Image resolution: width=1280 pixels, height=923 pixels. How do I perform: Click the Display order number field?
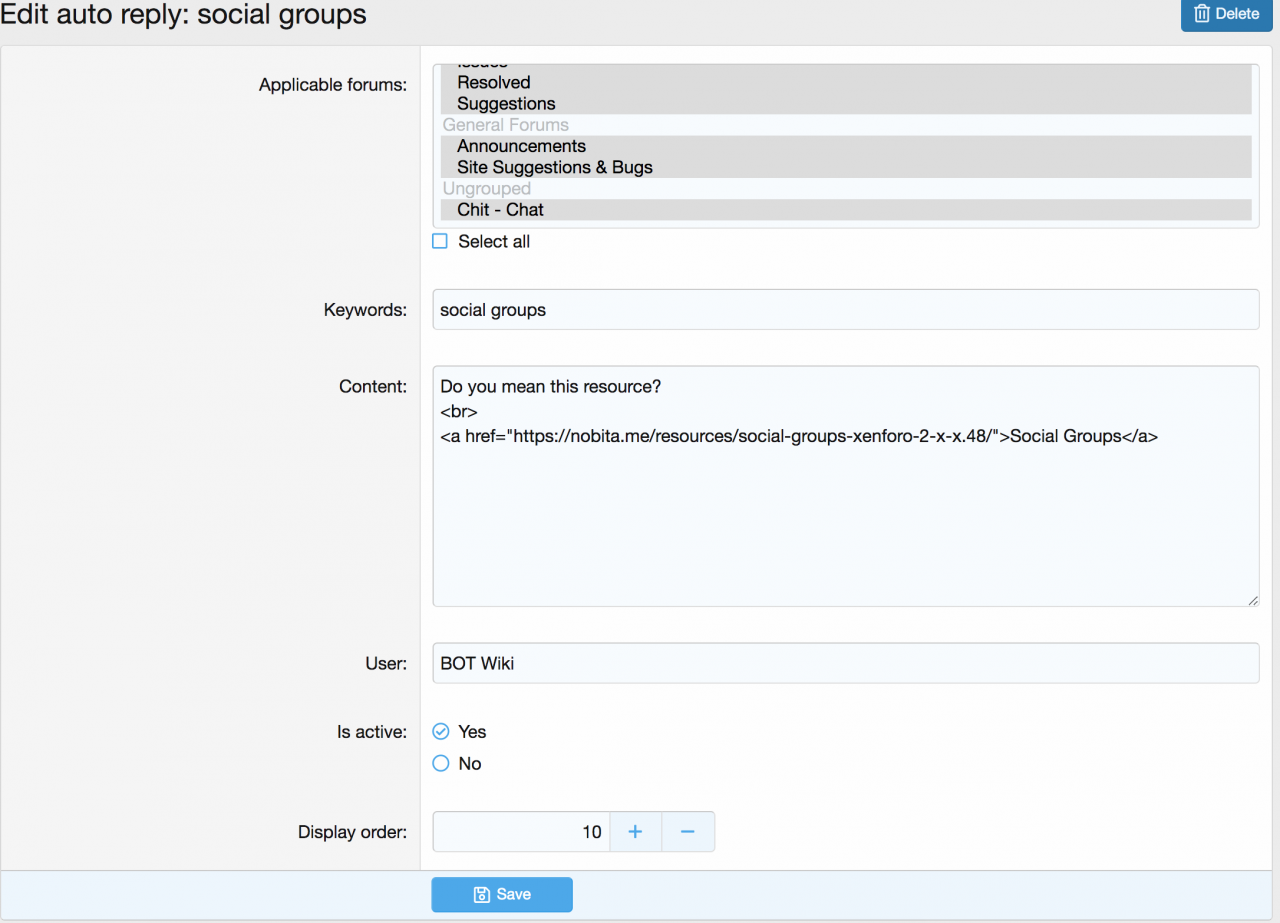(x=521, y=831)
